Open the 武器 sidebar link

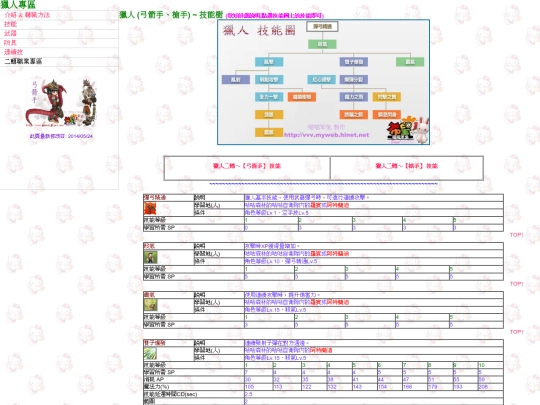pyautogui.click(x=10, y=33)
